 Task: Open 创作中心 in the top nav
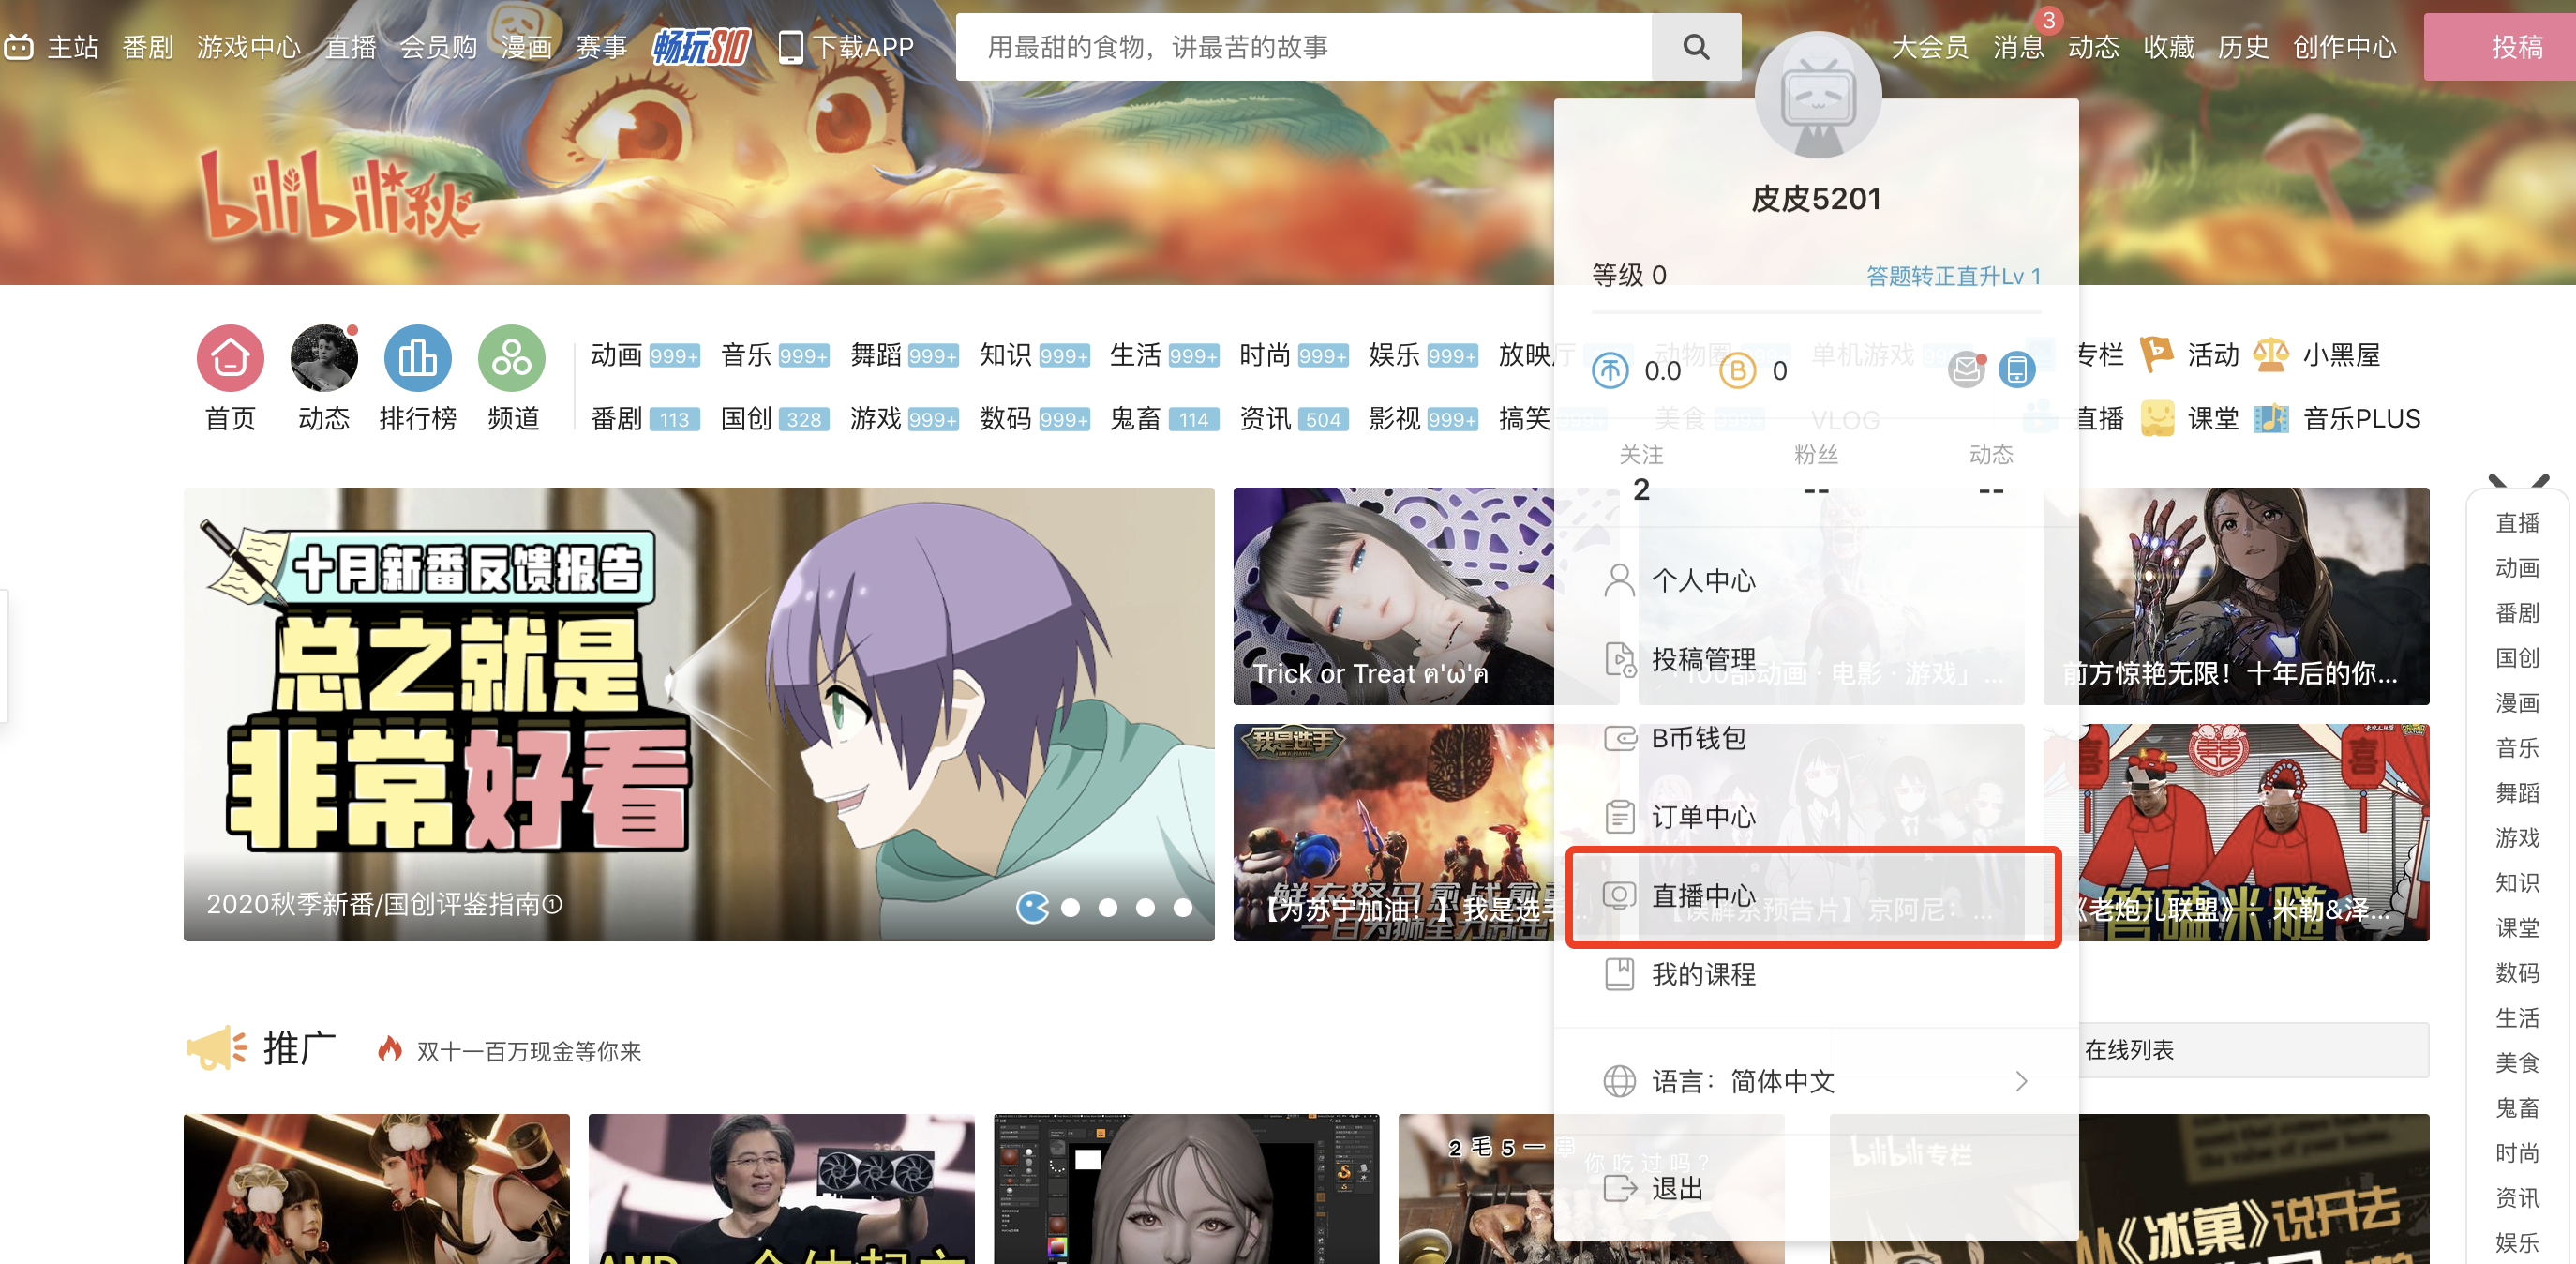[x=2344, y=47]
